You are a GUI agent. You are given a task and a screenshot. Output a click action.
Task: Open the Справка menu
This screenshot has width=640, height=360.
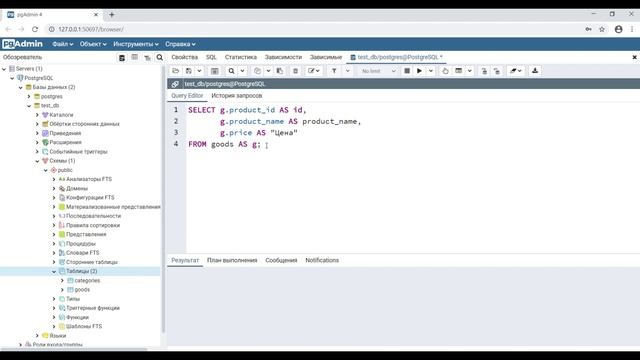180,44
